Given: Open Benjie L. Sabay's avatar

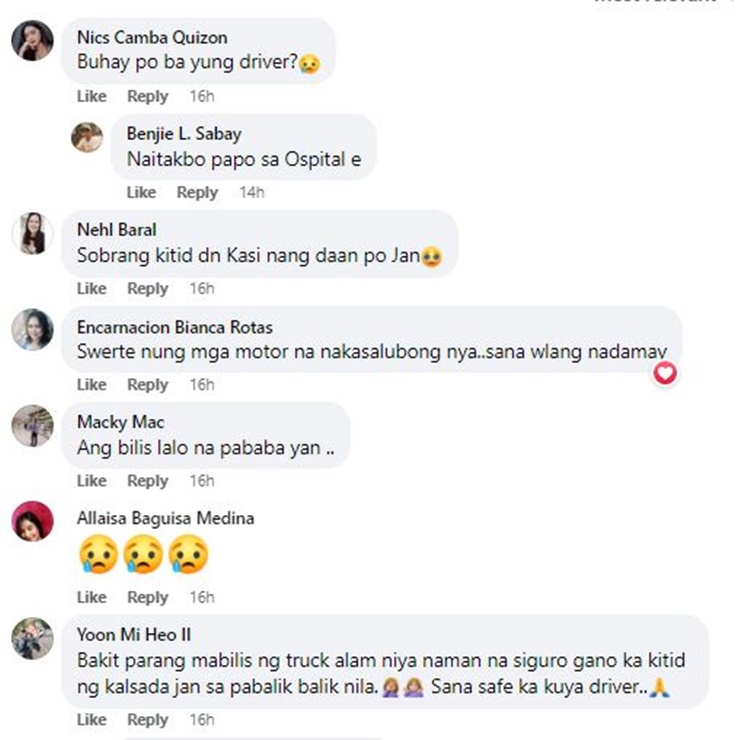Looking at the screenshot, I should [87, 137].
